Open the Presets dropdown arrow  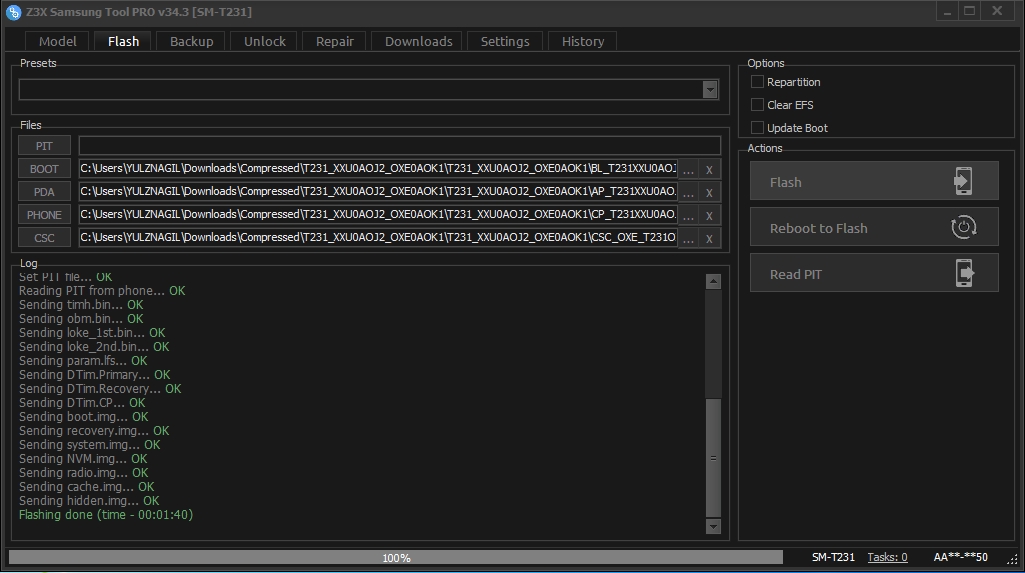710,90
